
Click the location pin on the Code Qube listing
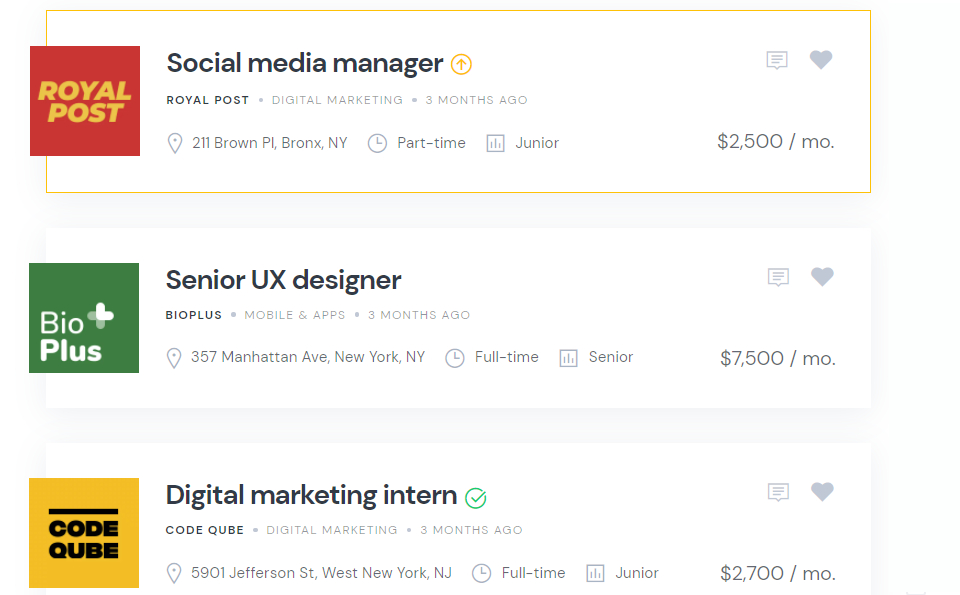point(175,573)
